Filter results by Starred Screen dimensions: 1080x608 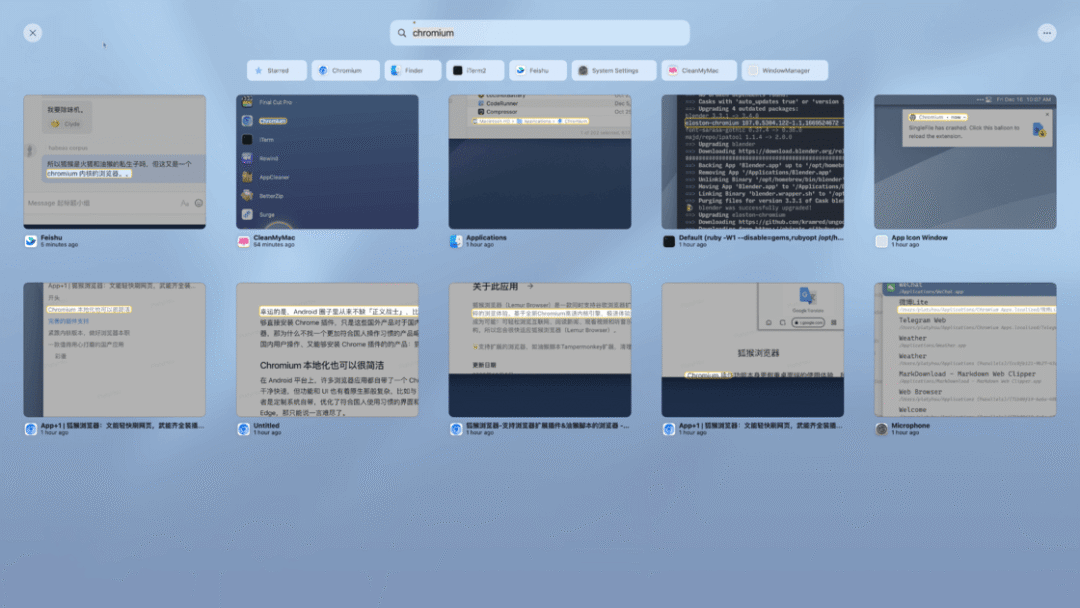(x=277, y=70)
